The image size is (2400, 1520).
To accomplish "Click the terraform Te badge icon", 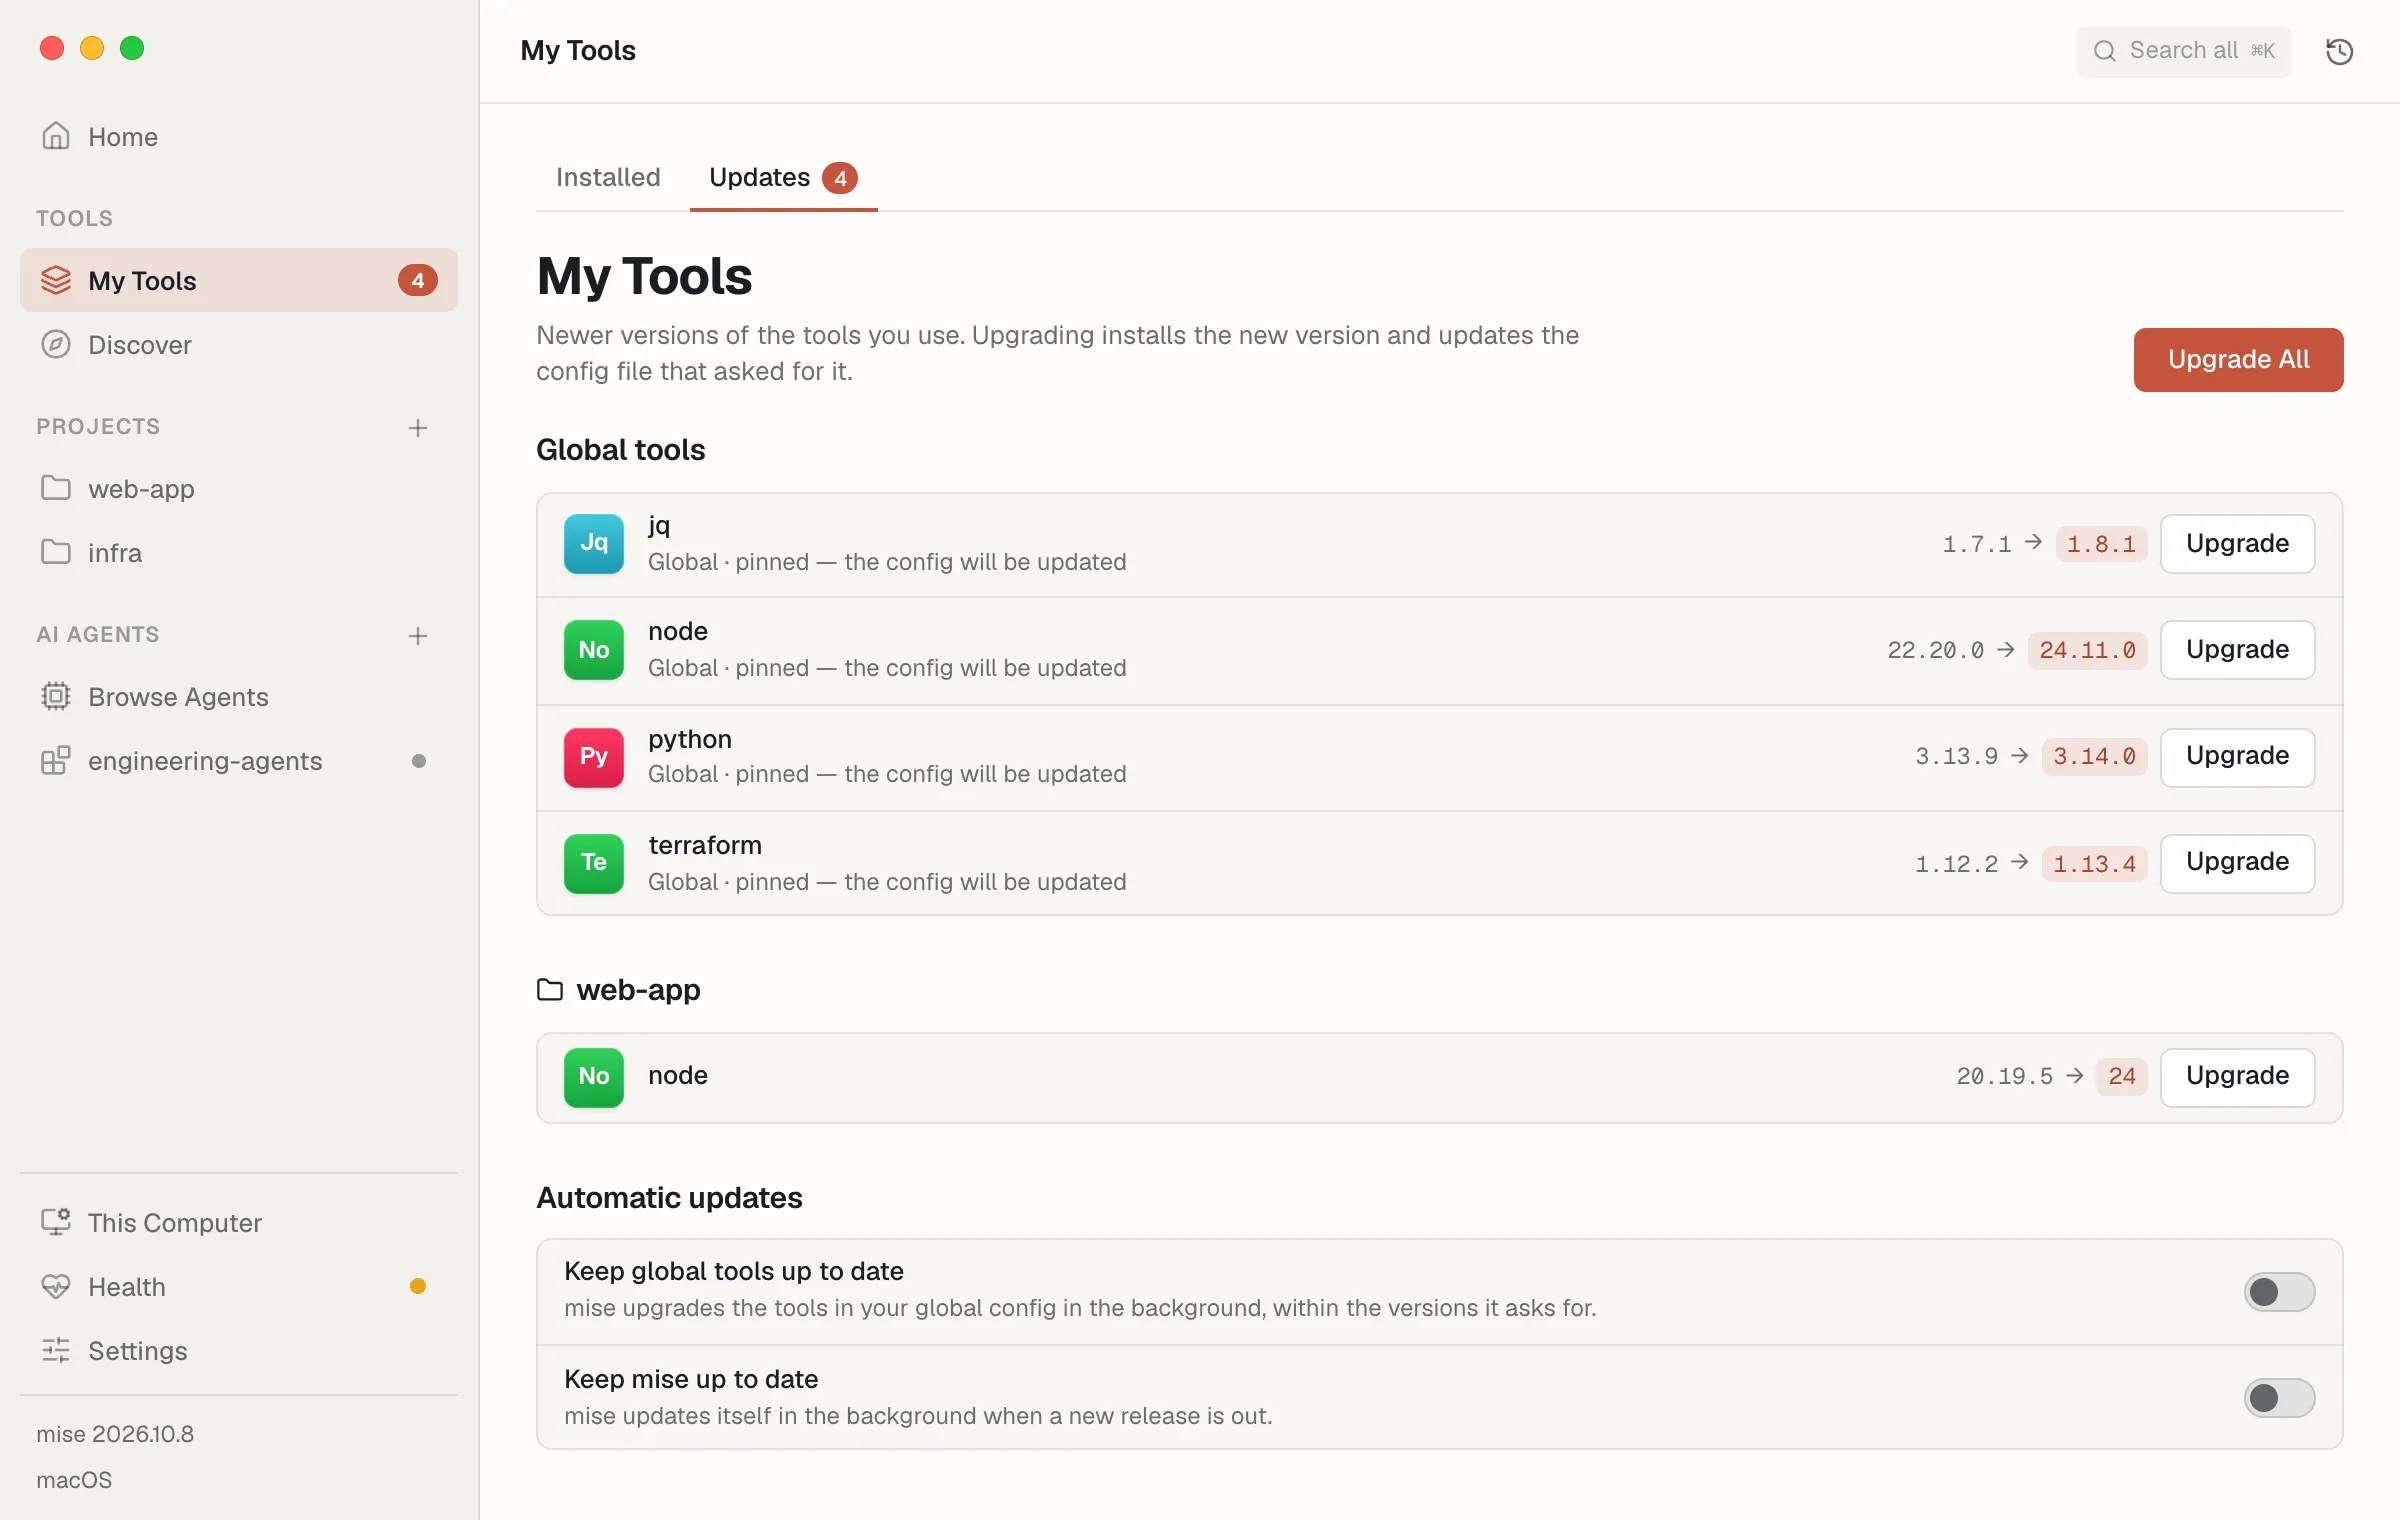I will pos(594,863).
